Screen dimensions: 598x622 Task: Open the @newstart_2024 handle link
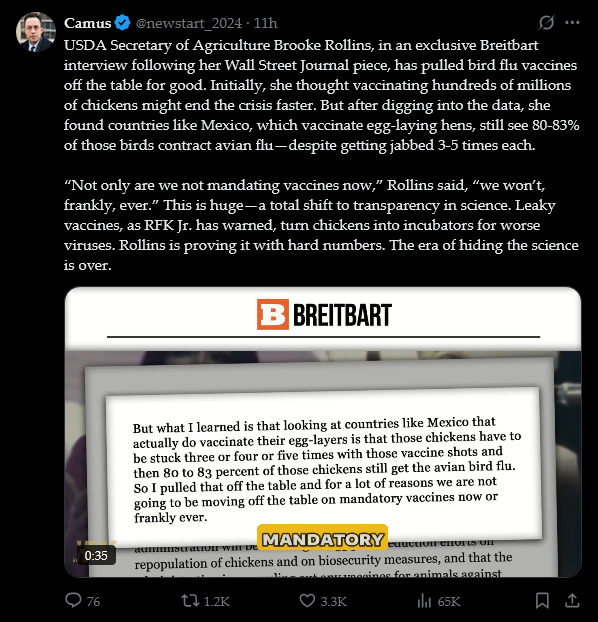click(189, 23)
